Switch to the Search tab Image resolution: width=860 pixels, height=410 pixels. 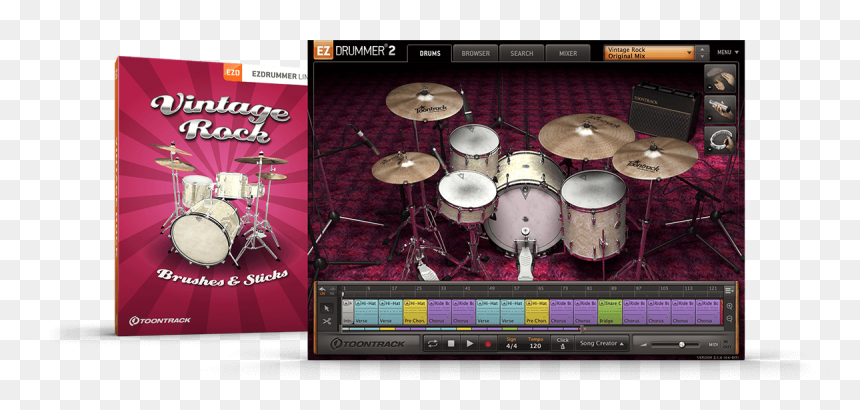tap(522, 53)
